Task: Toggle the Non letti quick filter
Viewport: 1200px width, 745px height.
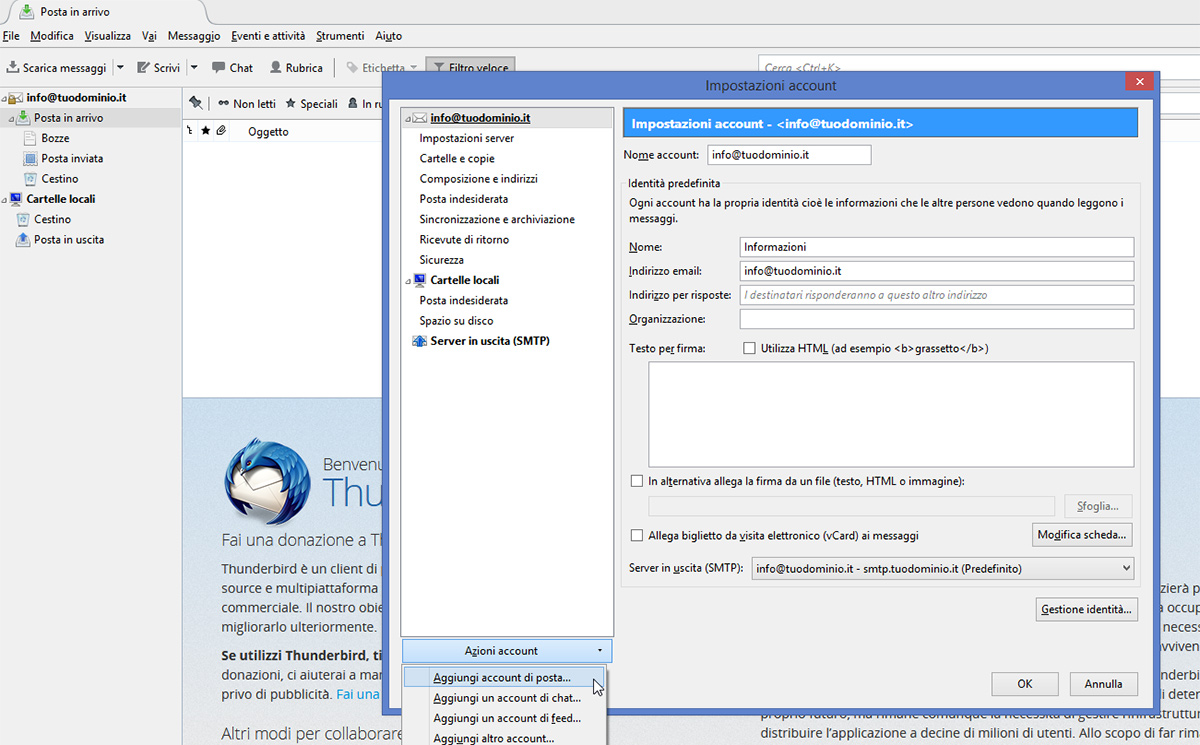Action: click(246, 103)
